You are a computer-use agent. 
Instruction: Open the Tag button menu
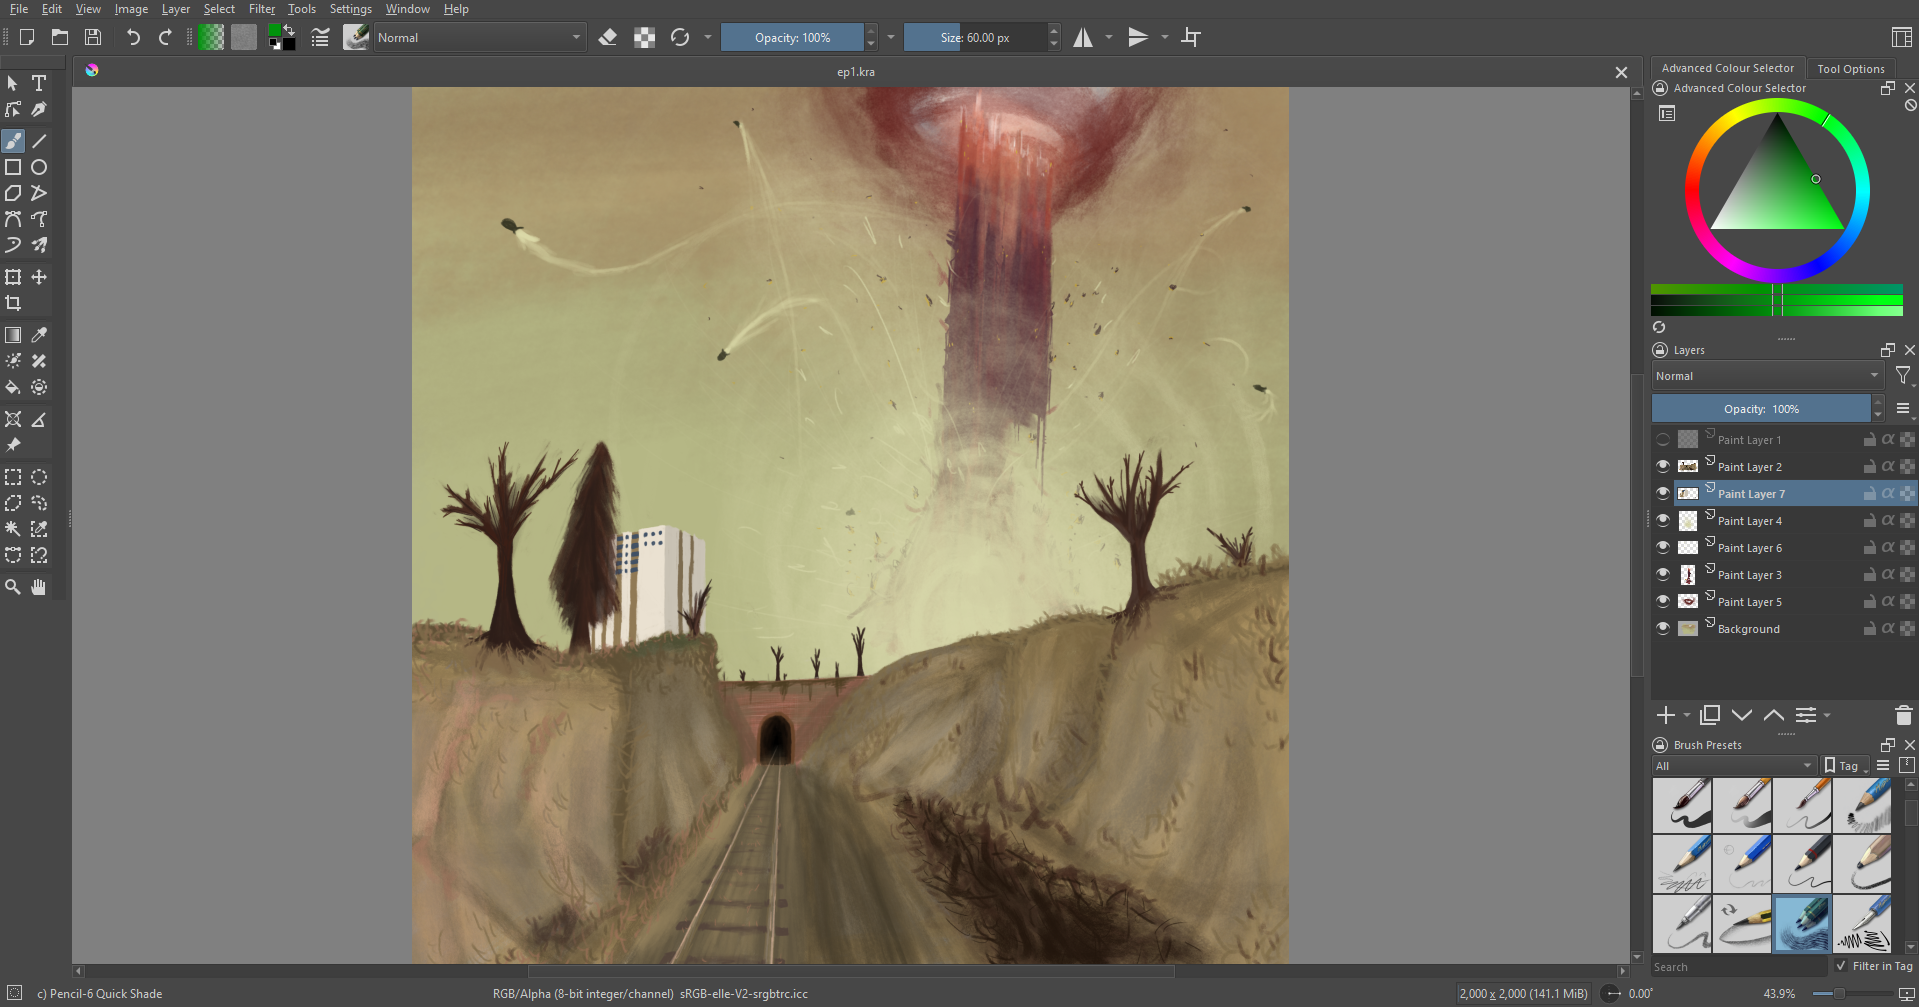coord(1846,766)
